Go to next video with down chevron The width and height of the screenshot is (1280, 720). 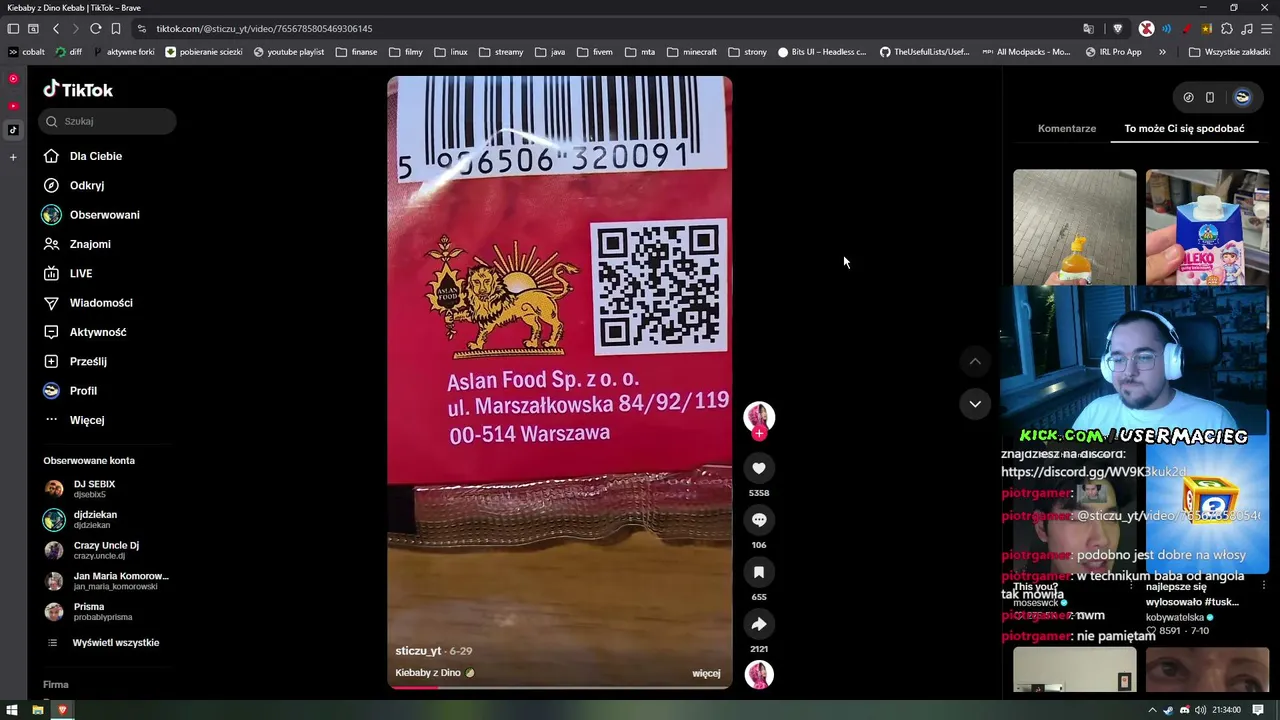[x=975, y=404]
